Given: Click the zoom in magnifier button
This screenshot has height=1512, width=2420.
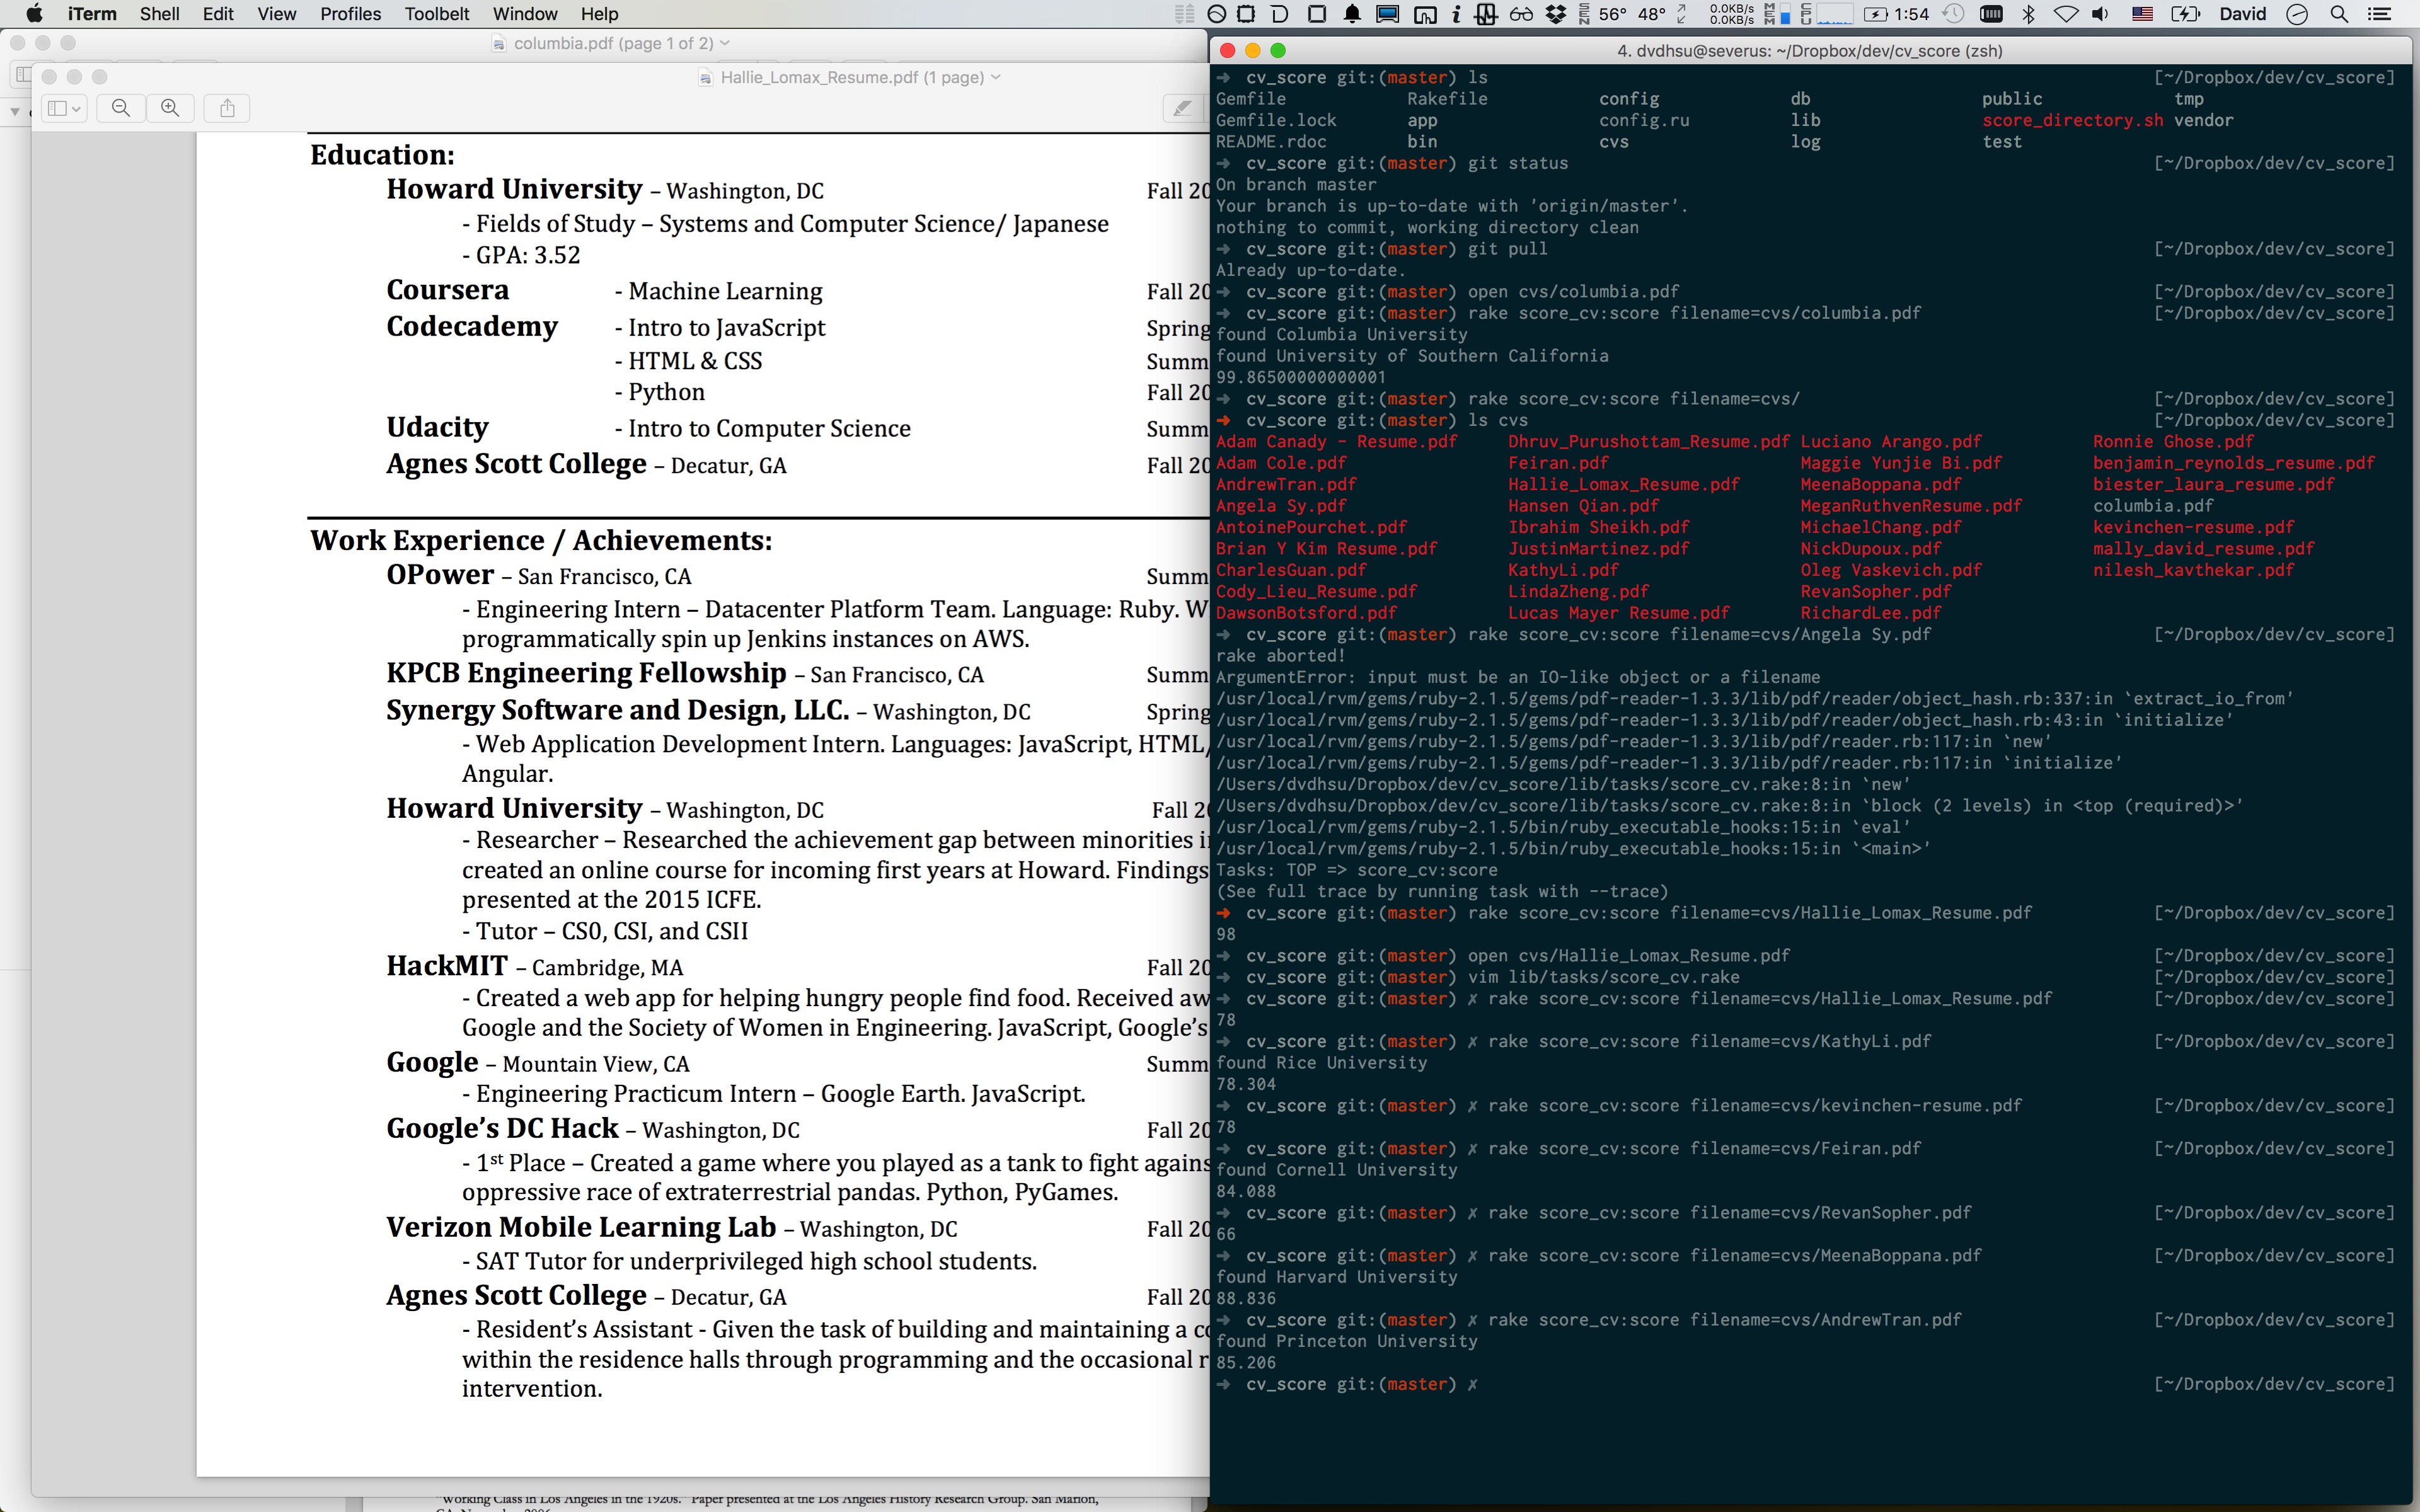Looking at the screenshot, I should tap(170, 108).
